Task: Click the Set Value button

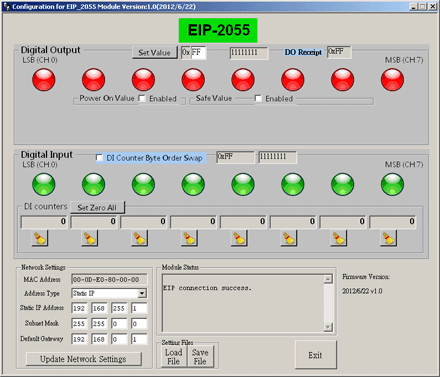Action: [x=154, y=53]
